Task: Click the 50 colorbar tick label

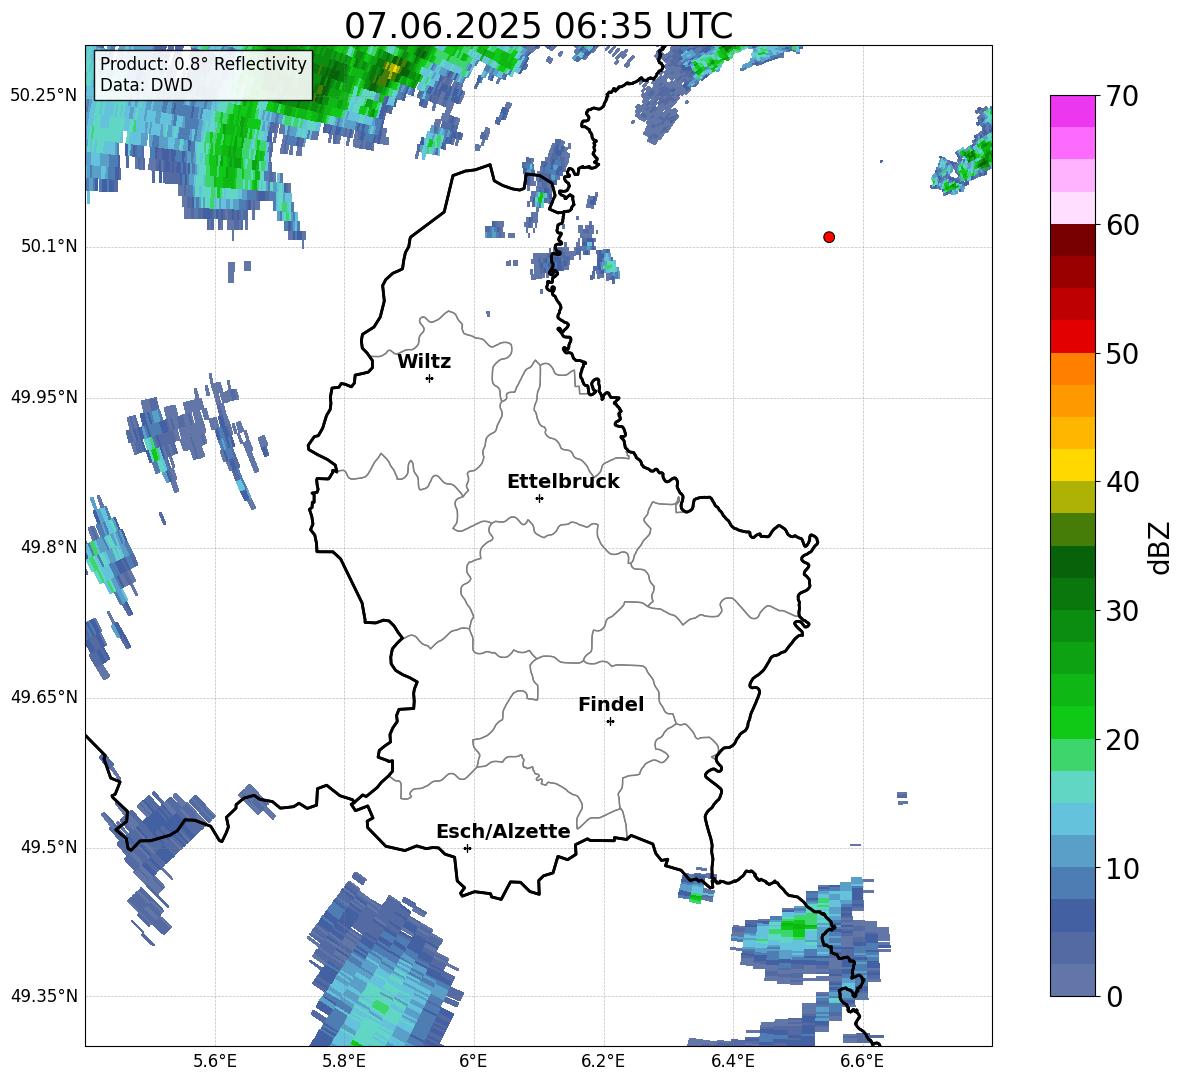Action: [1122, 353]
